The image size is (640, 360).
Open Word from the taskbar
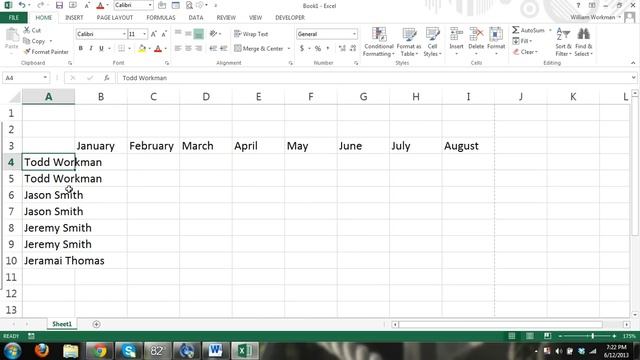point(216,351)
